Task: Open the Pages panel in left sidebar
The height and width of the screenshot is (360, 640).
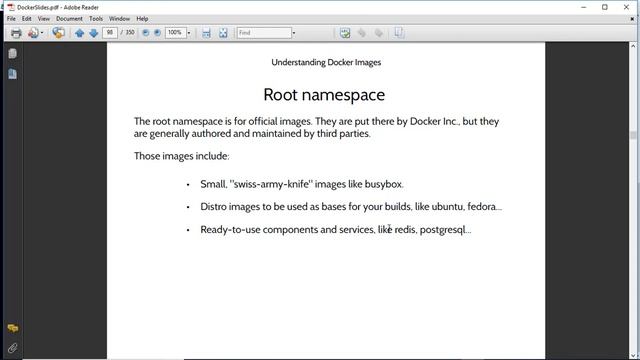Action: tap(13, 53)
